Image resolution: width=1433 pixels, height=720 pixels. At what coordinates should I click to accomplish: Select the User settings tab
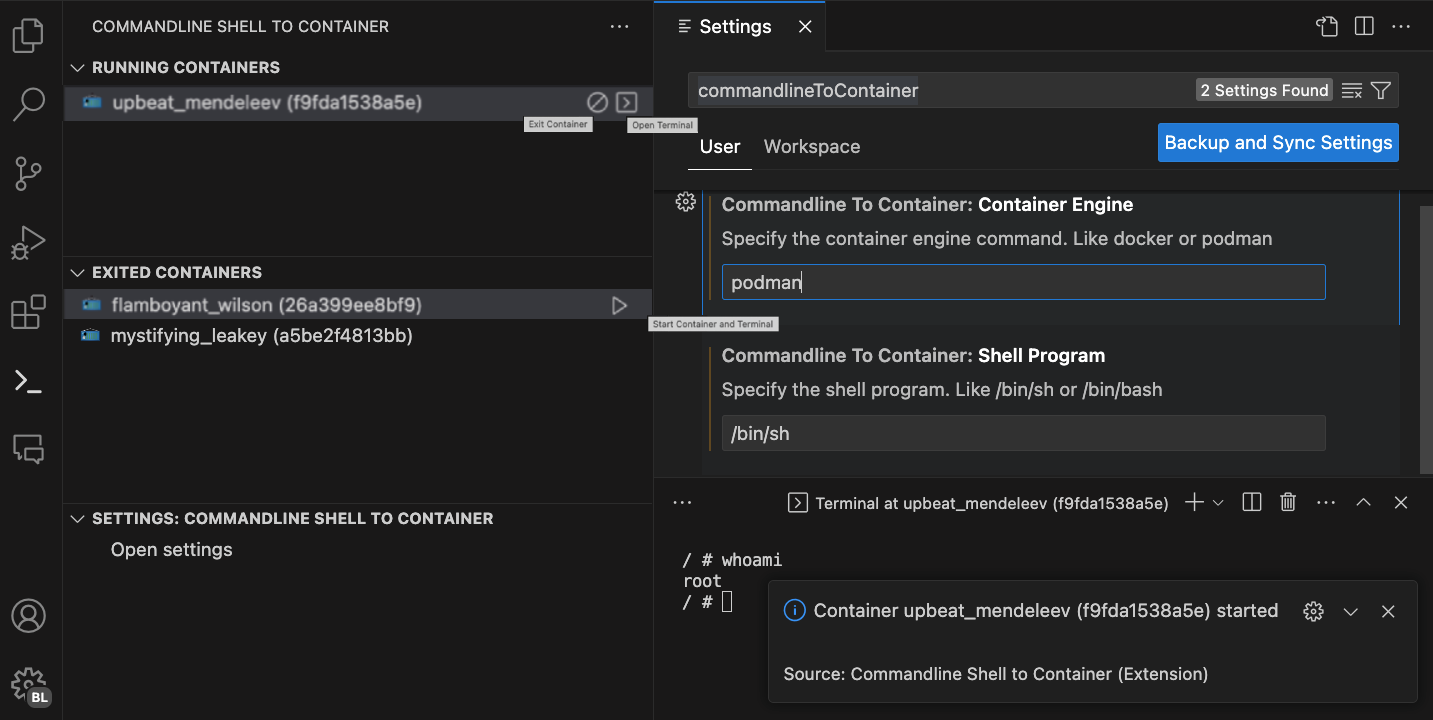[x=719, y=147]
